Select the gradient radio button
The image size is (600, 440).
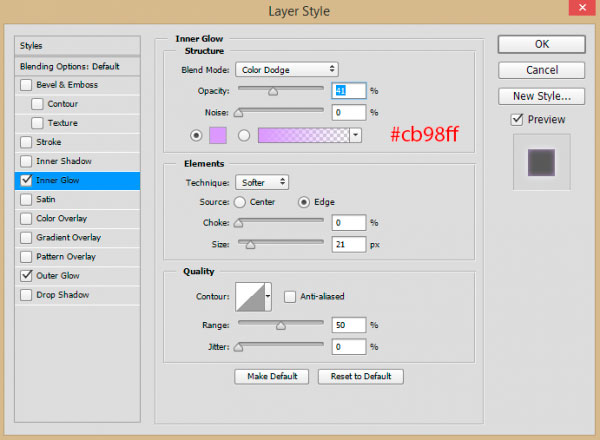point(244,135)
